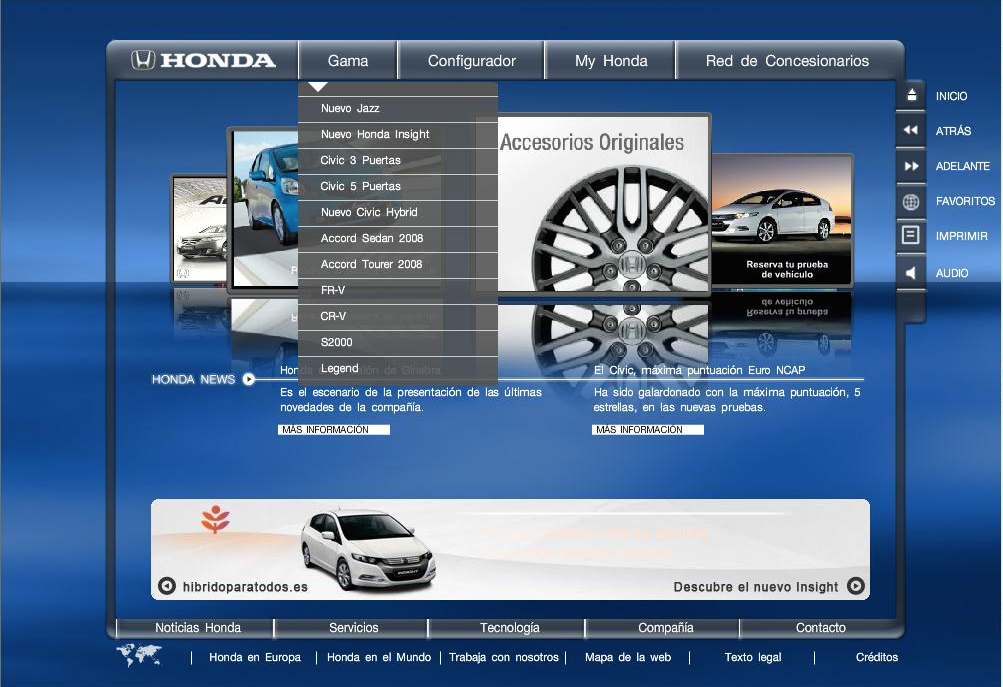
Task: Click the world map icon
Action: tap(139, 655)
